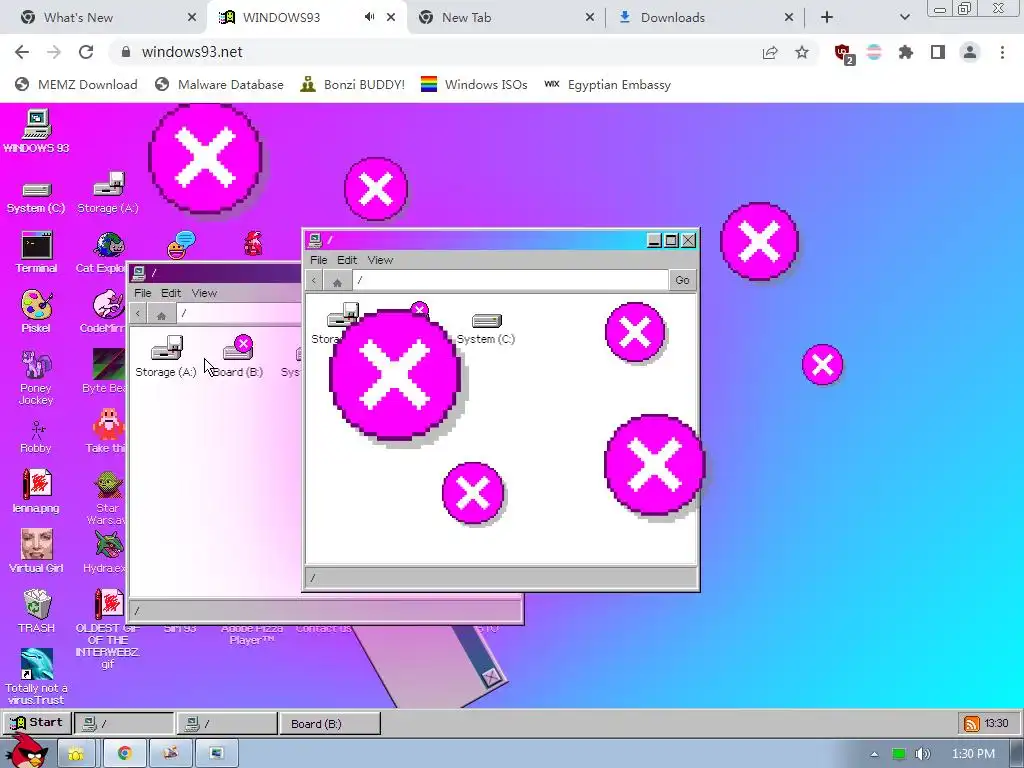Screen dimensions: 1024x768
Task: Open the TRASH recycle bin icon
Action: pyautogui.click(x=37, y=611)
